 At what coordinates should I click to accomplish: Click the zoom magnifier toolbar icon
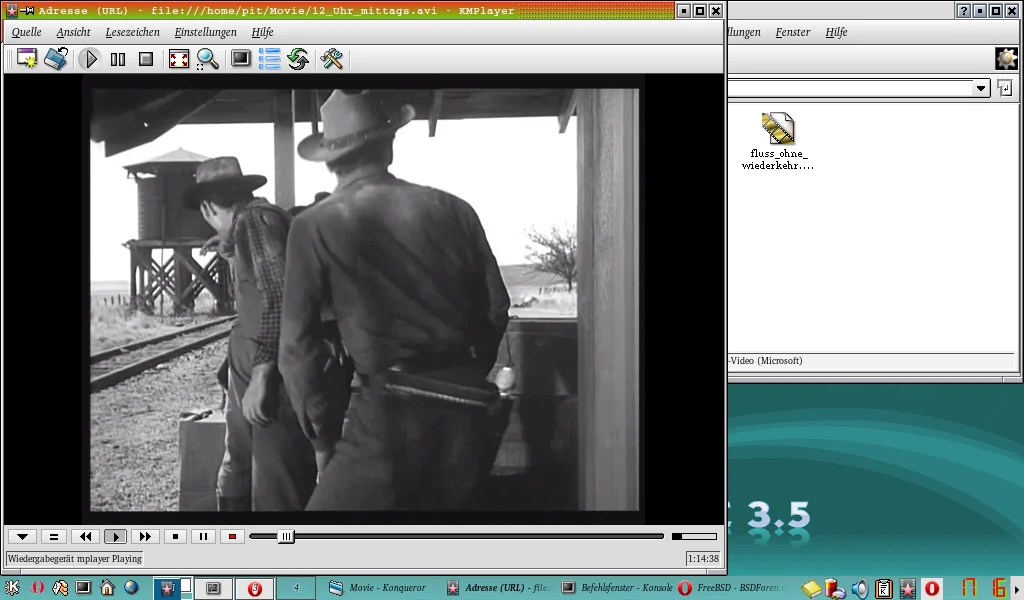point(208,59)
